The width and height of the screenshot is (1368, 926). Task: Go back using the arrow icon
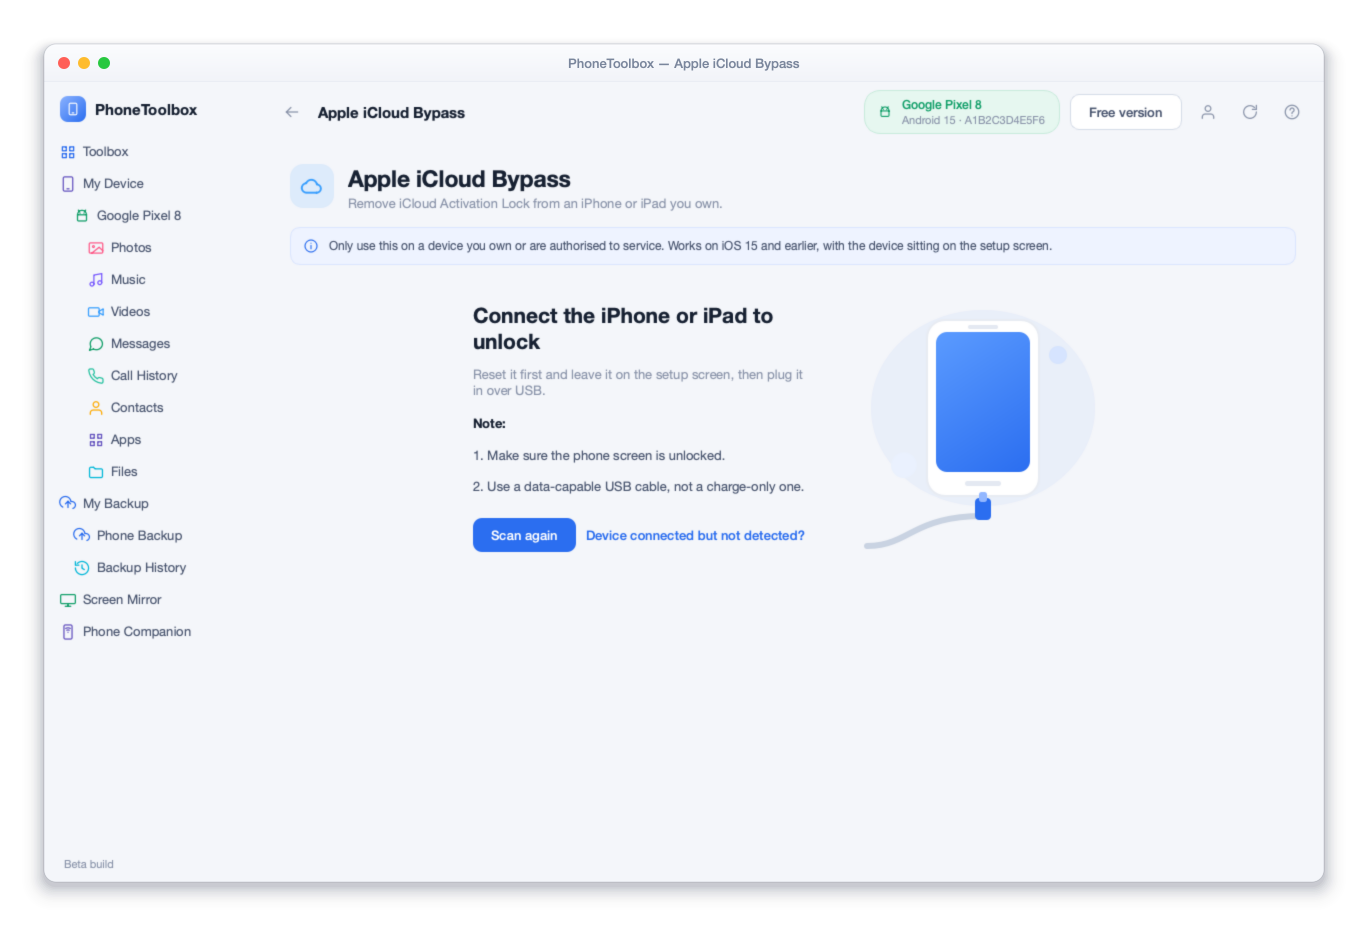292,112
